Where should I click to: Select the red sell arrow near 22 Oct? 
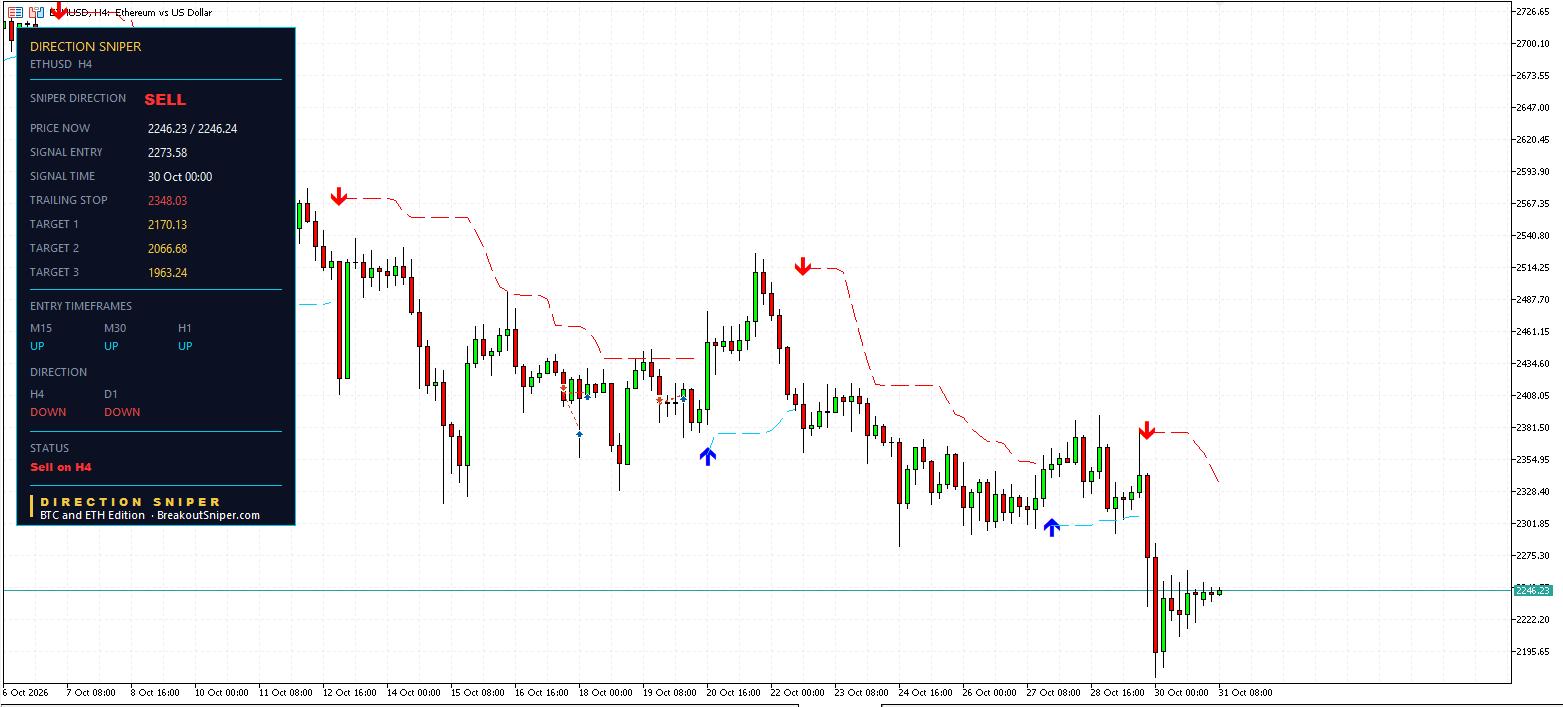coord(802,266)
